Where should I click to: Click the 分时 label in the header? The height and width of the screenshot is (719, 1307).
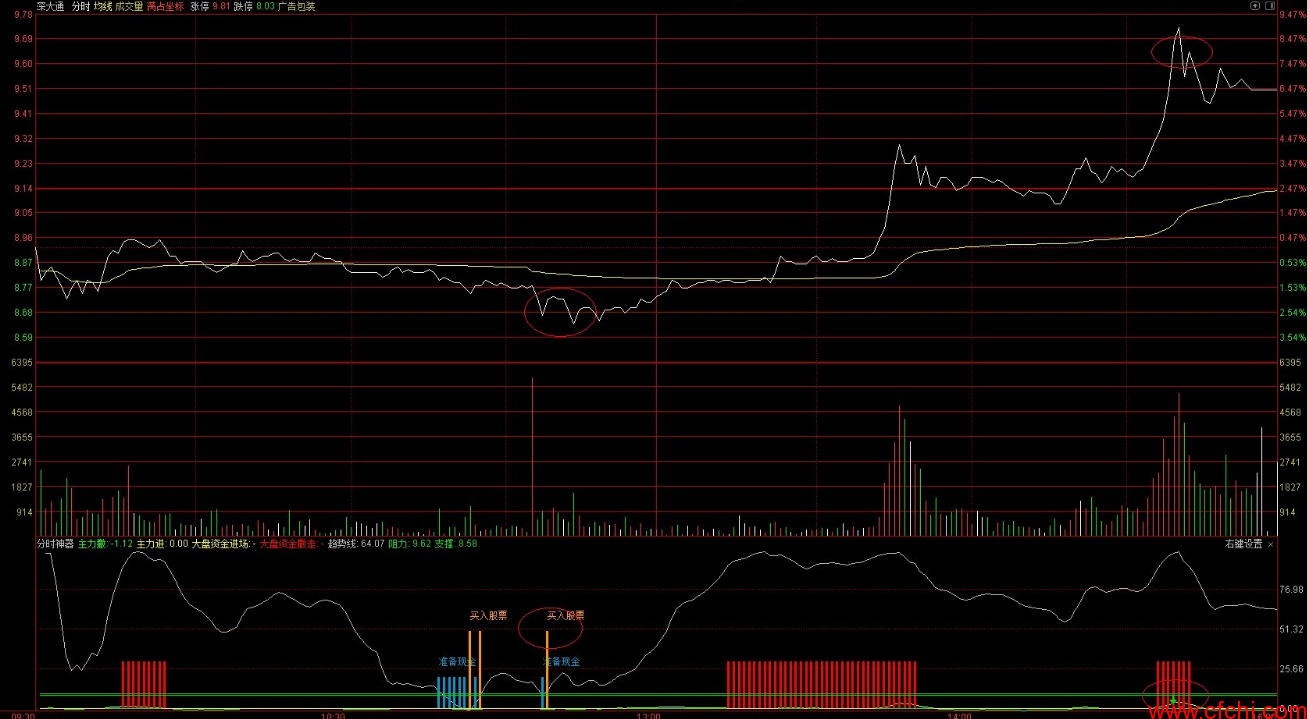(81, 6)
